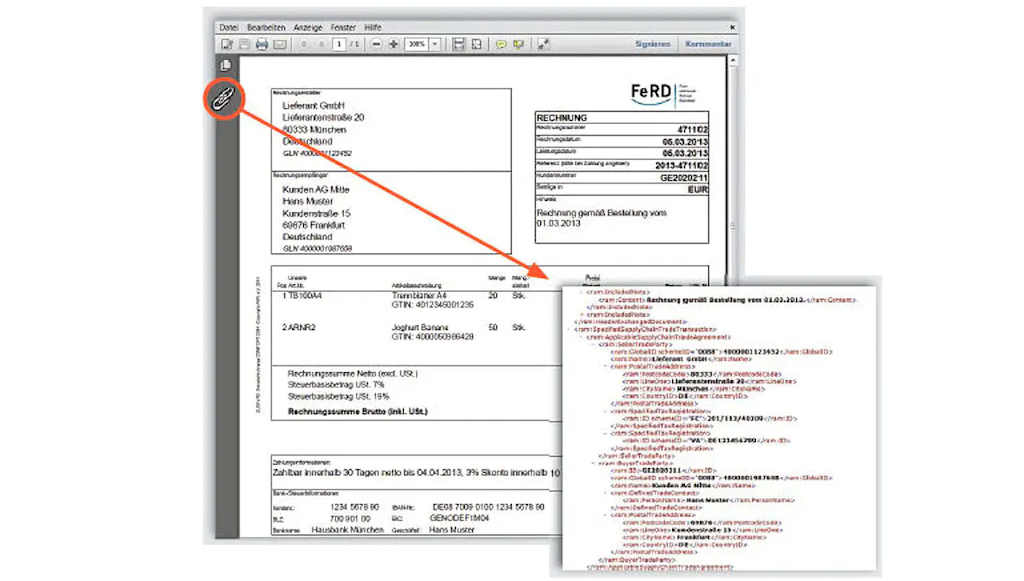This screenshot has width=1024, height=581.
Task: Go to next page arrow in toolbar
Action: point(321,44)
